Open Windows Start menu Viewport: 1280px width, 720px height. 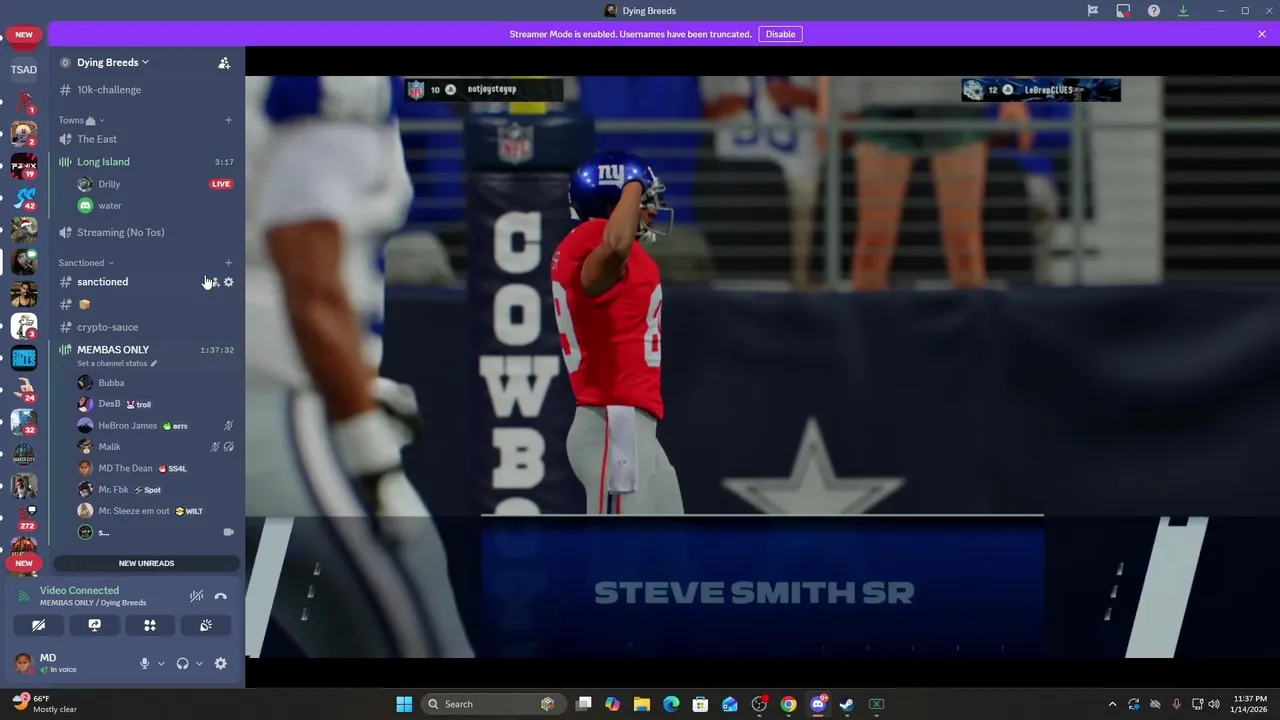(x=404, y=704)
